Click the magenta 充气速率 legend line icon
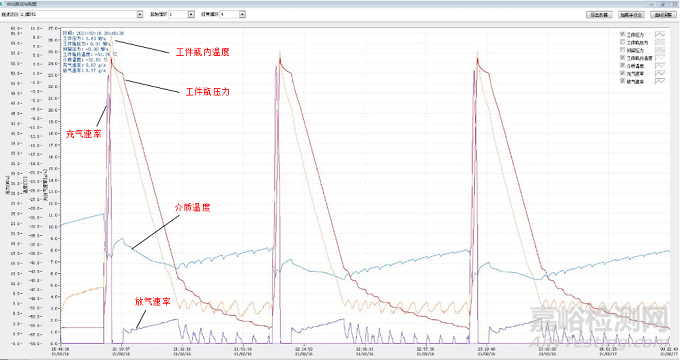 pyautogui.click(x=659, y=73)
